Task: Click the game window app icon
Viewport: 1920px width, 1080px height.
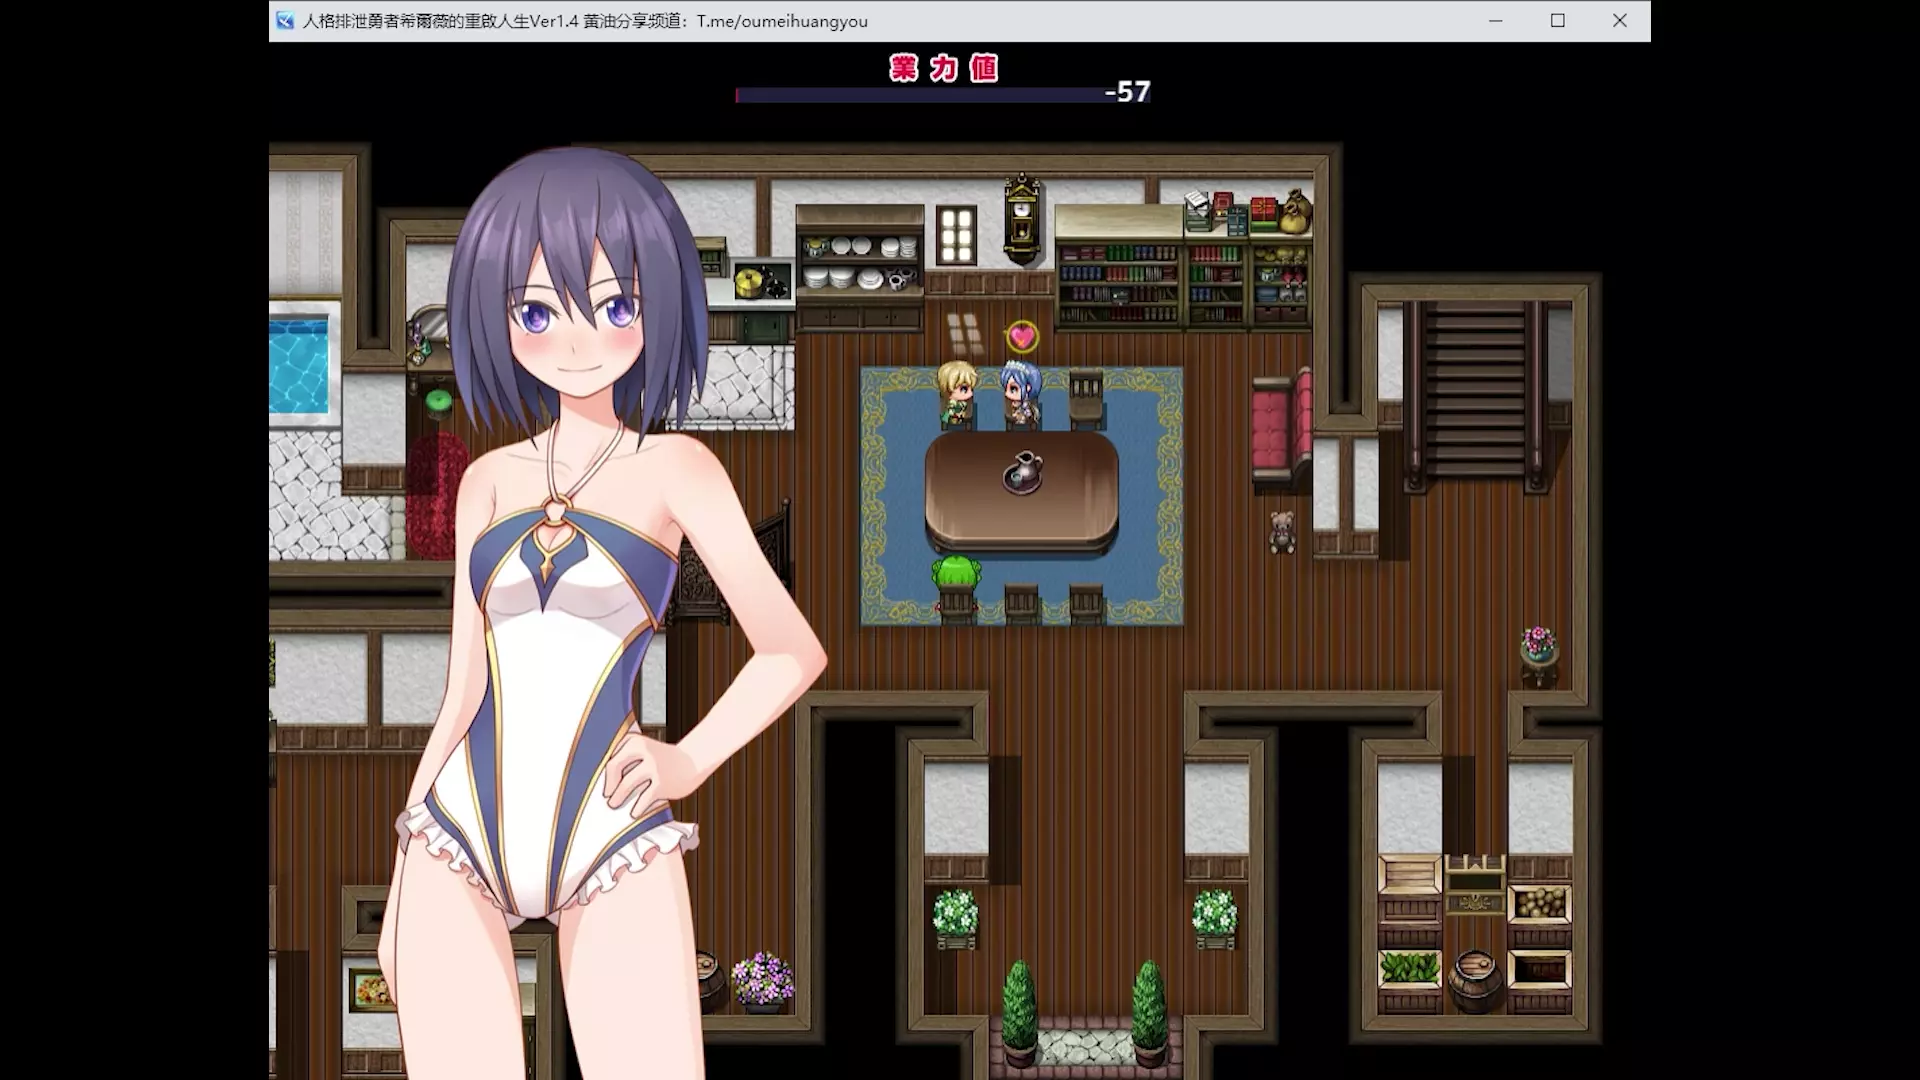Action: click(x=285, y=21)
